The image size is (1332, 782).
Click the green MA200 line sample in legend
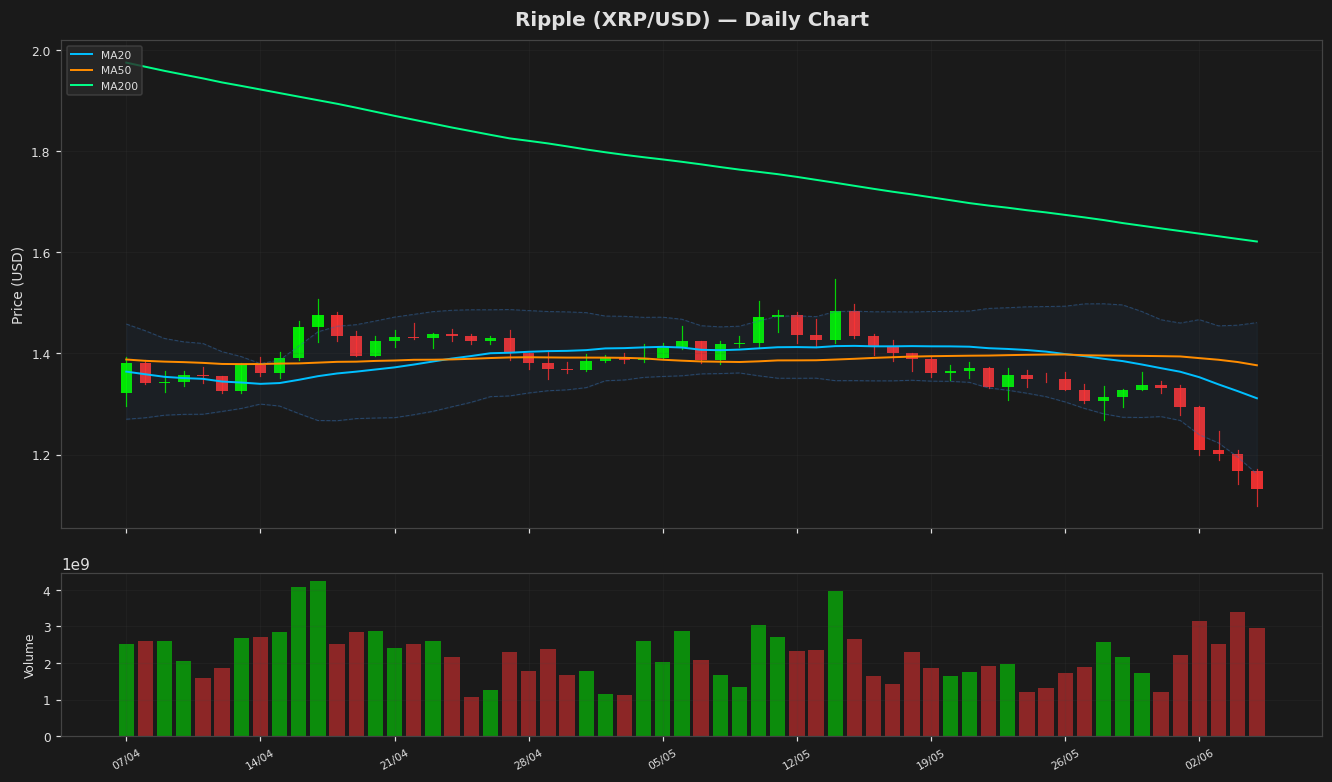click(82, 86)
